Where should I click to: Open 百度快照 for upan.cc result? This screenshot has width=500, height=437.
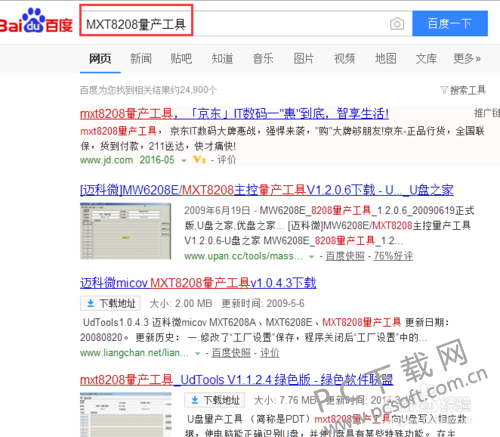point(345,256)
